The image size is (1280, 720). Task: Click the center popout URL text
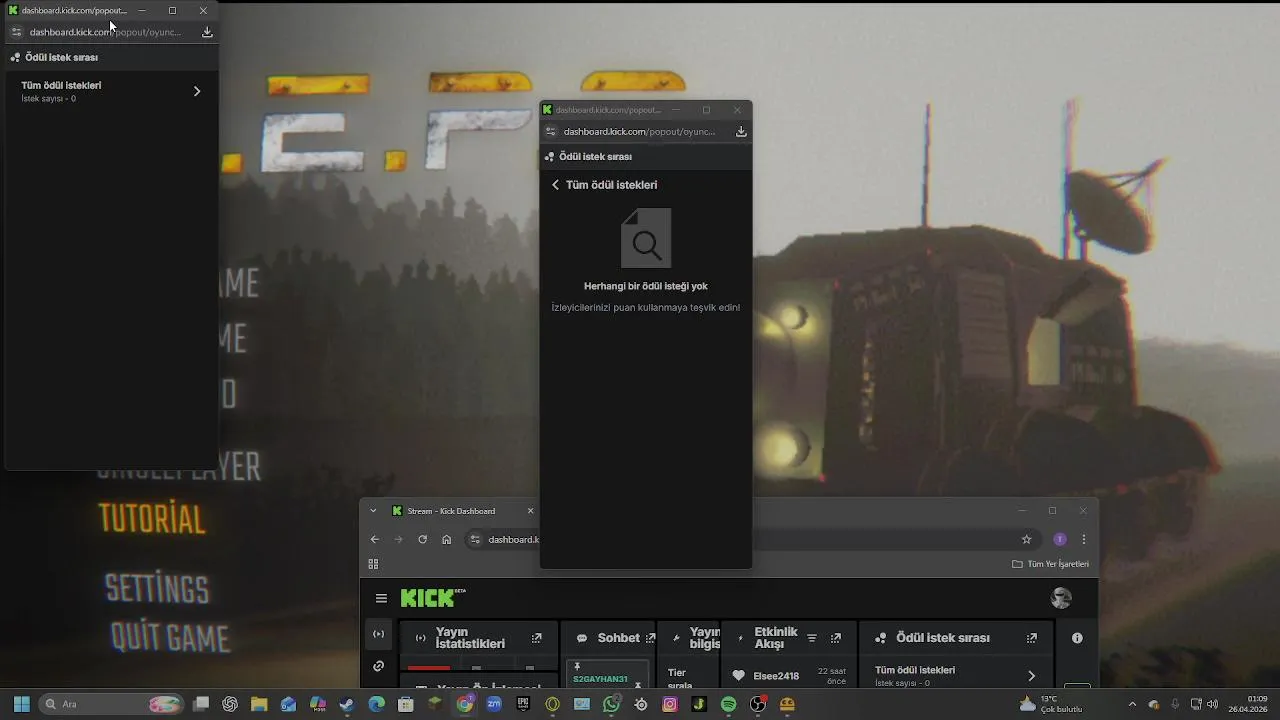click(639, 131)
